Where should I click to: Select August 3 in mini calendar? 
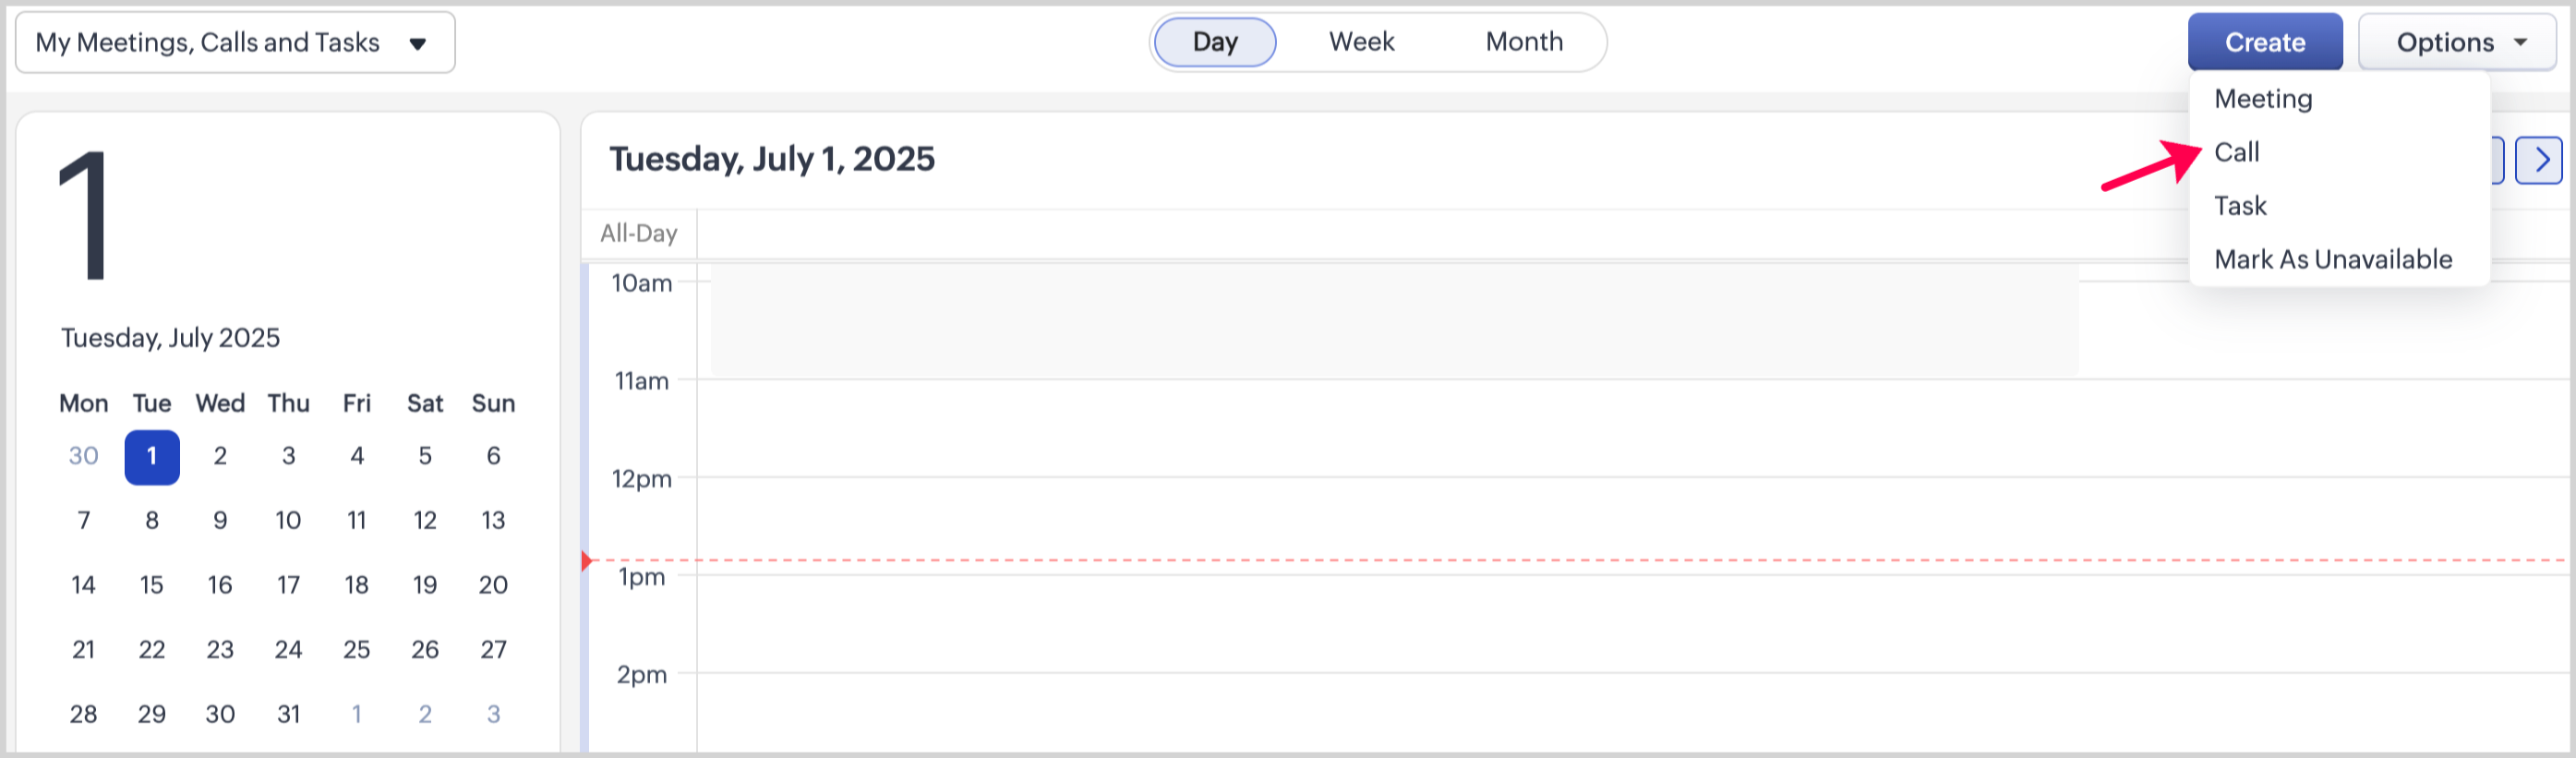tap(493, 714)
